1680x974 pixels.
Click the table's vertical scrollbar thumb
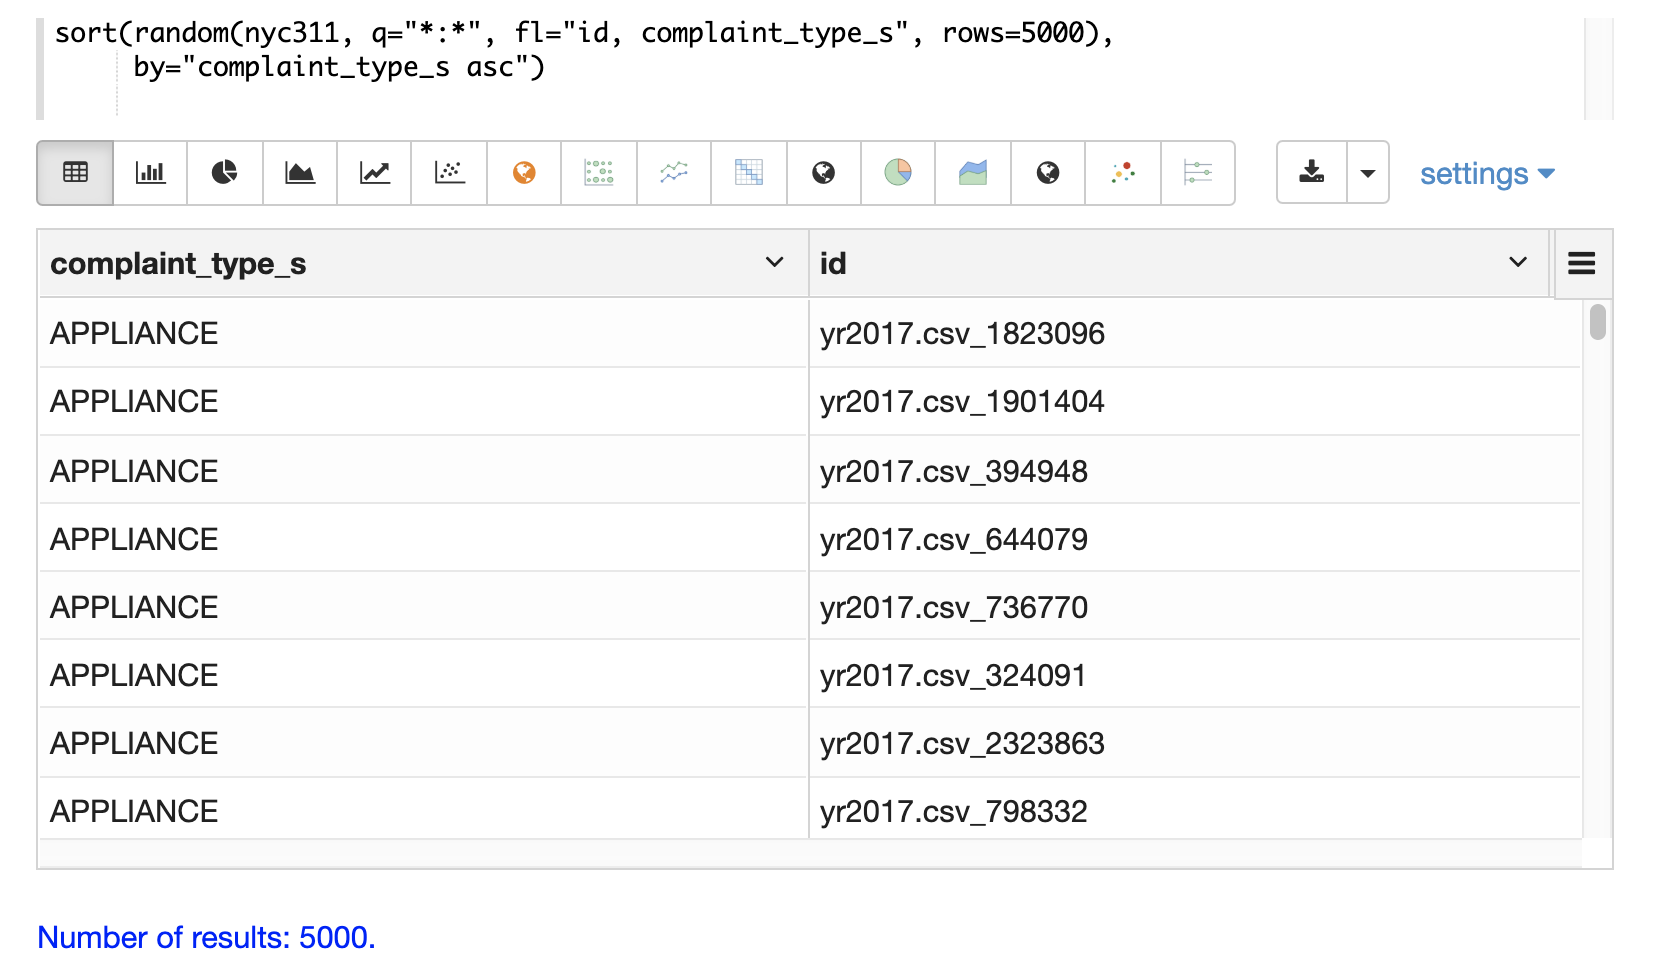click(x=1598, y=322)
